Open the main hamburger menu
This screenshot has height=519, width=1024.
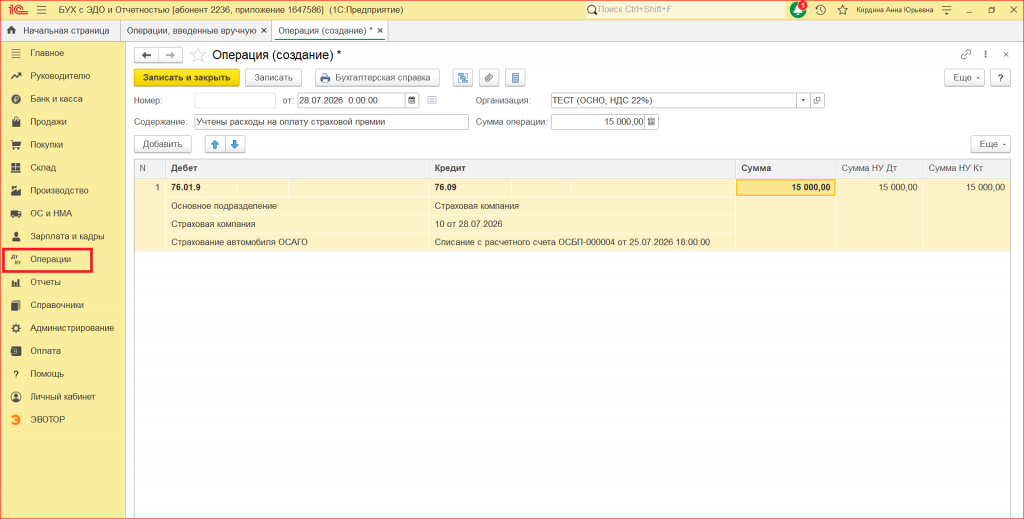(x=41, y=10)
